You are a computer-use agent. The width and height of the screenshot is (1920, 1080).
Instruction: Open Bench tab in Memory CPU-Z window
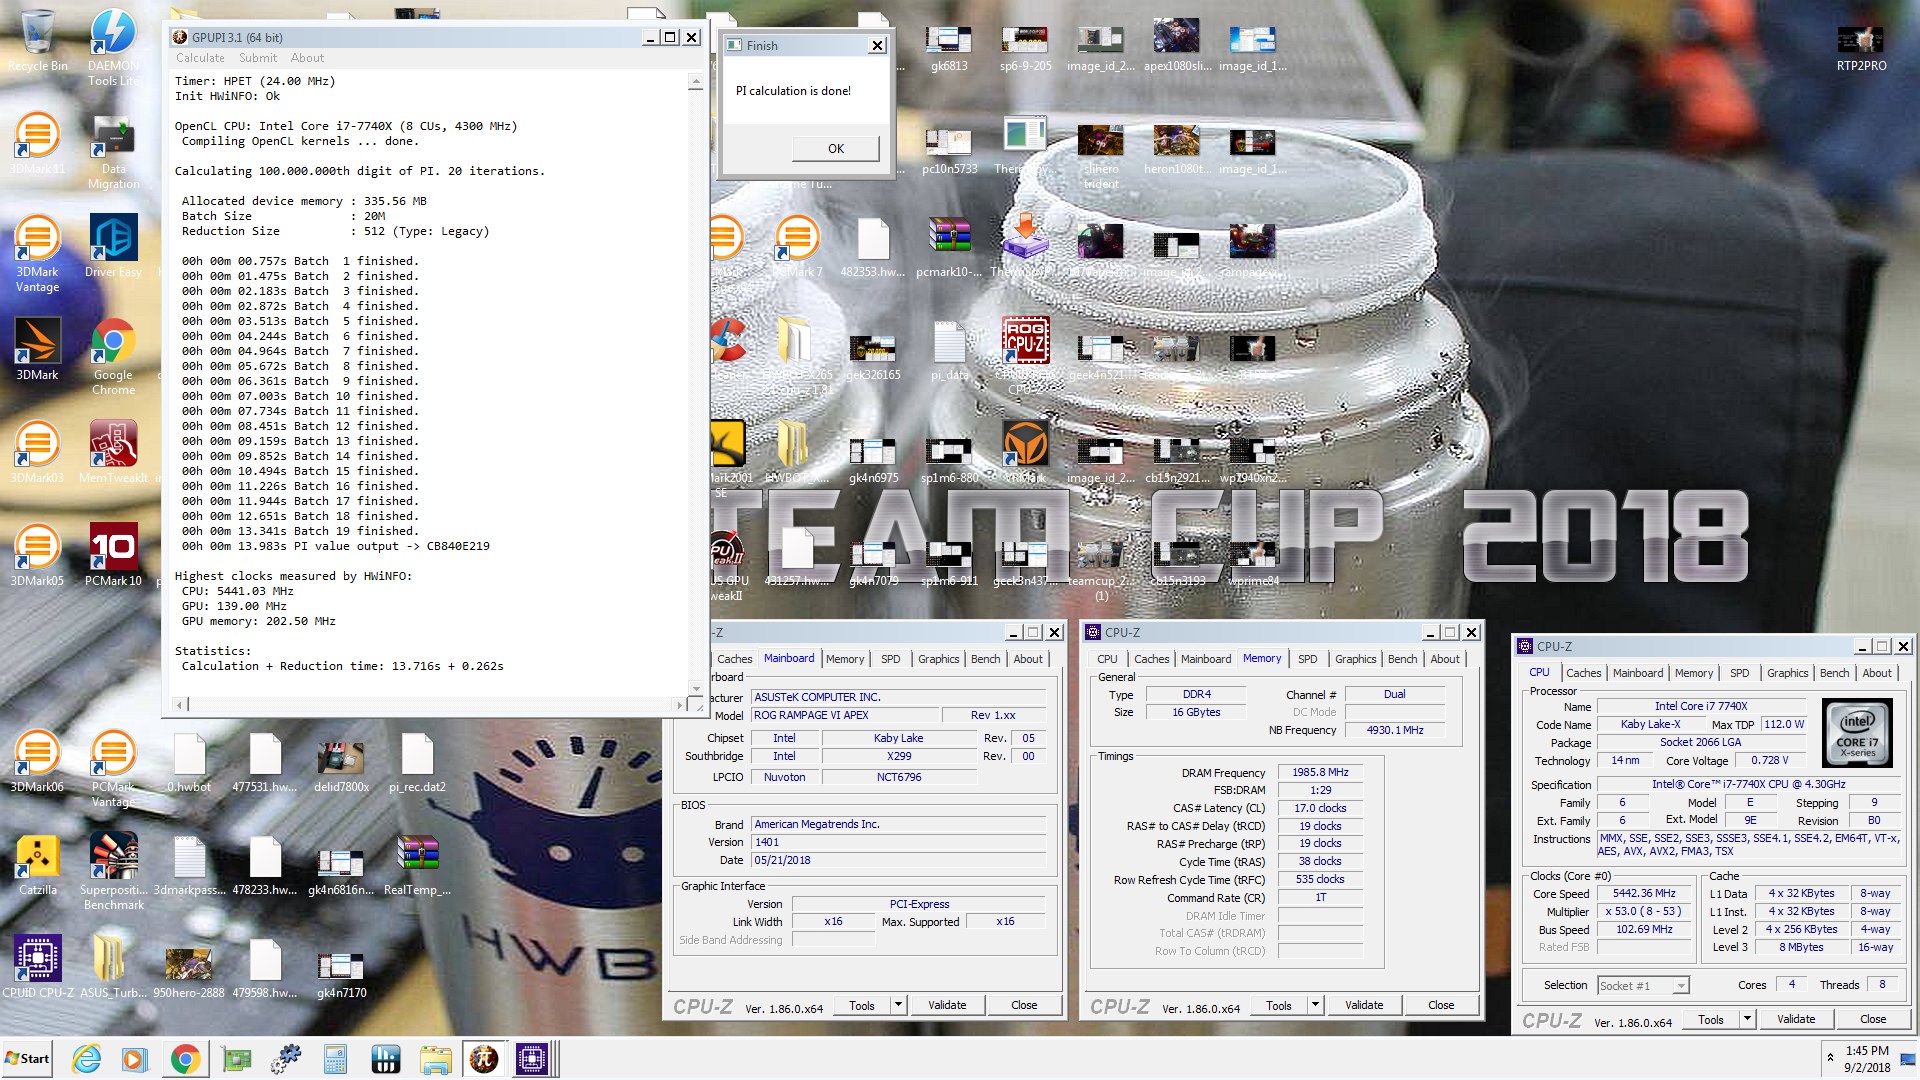1402,659
